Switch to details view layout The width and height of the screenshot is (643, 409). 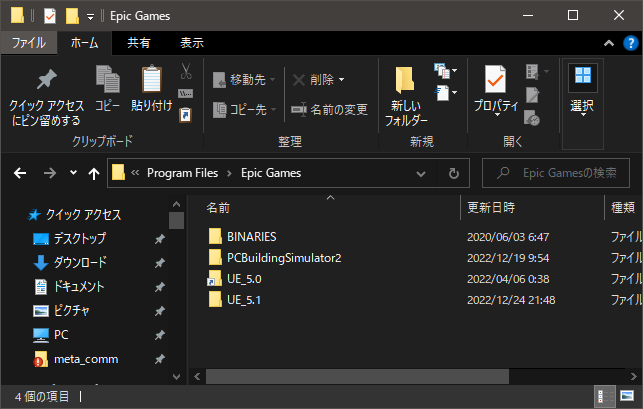click(604, 396)
